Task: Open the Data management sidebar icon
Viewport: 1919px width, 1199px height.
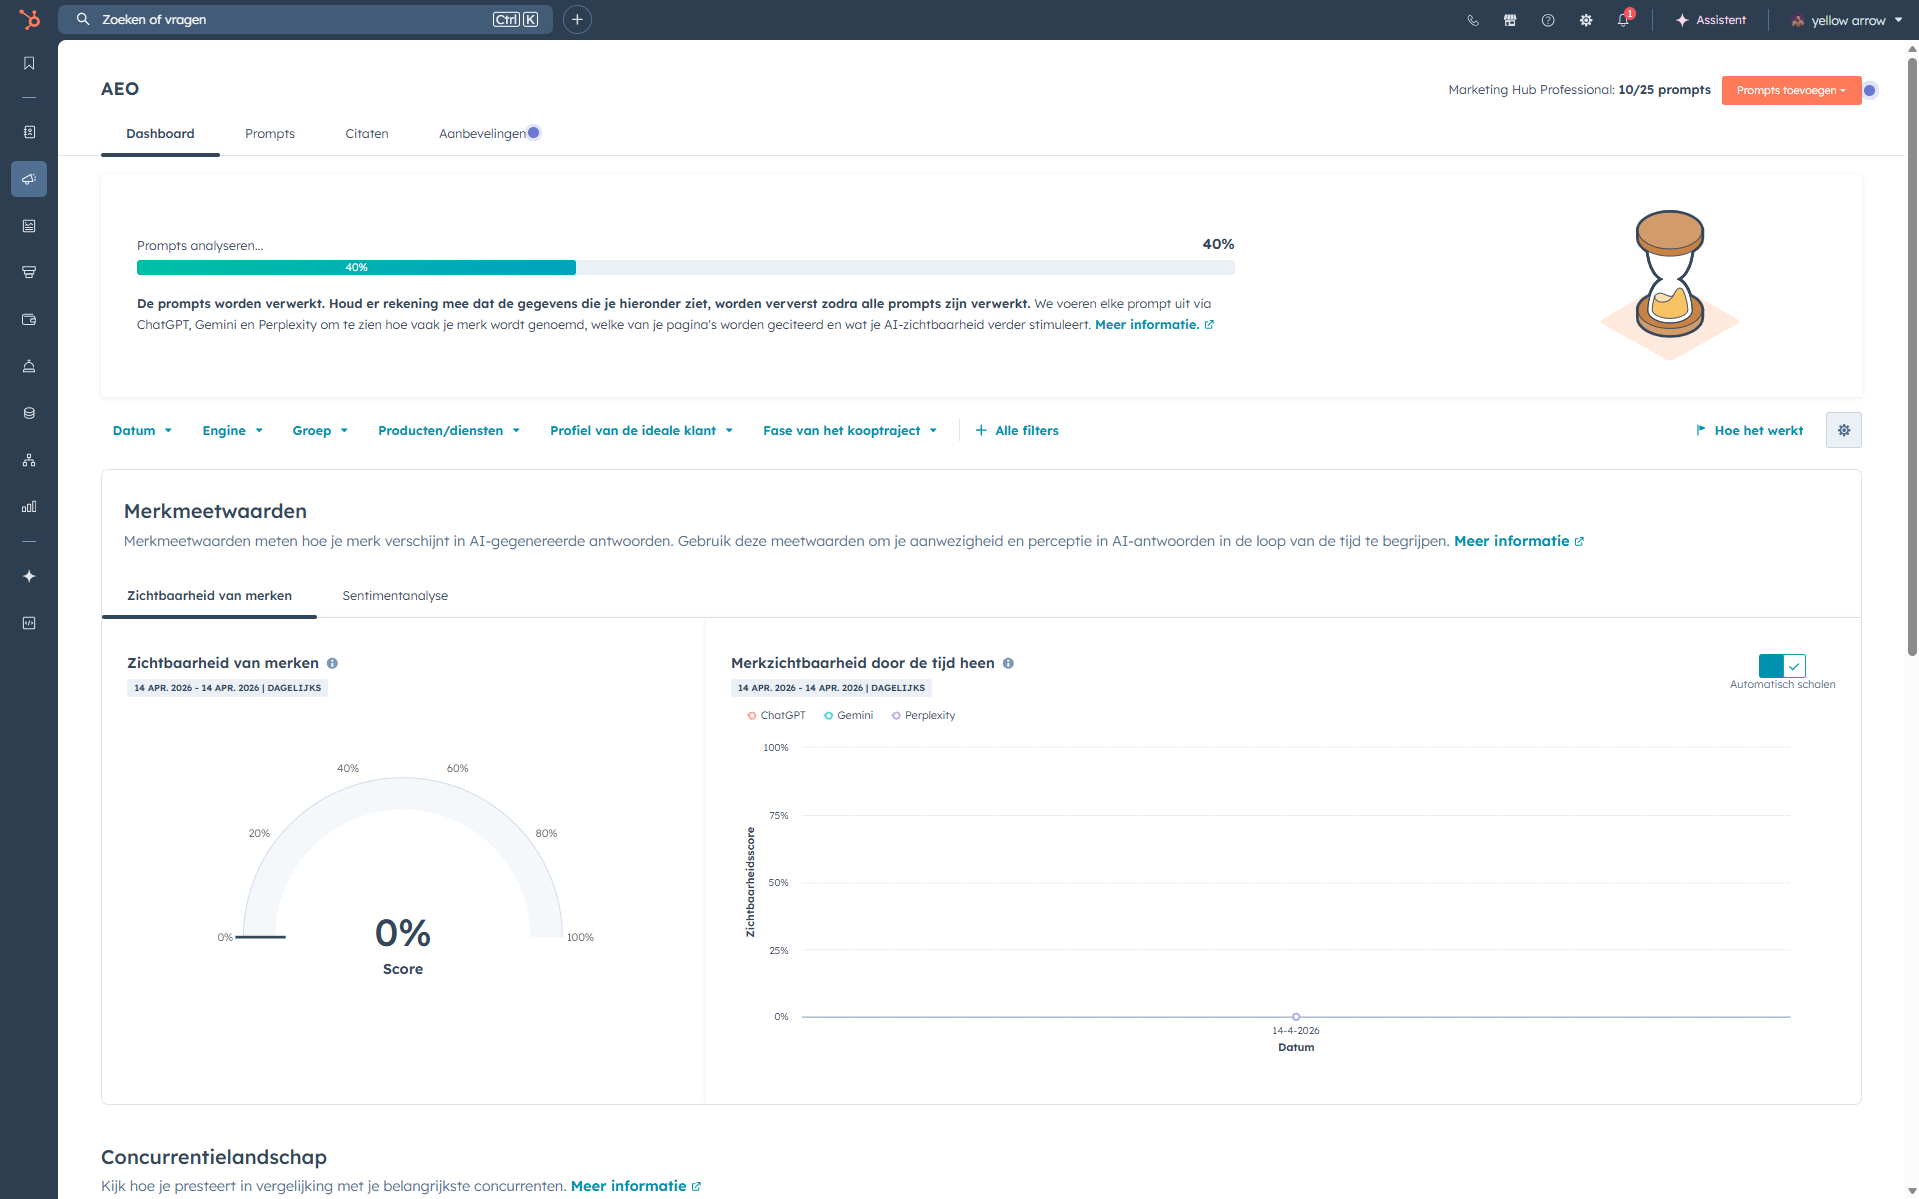Action: 29,413
